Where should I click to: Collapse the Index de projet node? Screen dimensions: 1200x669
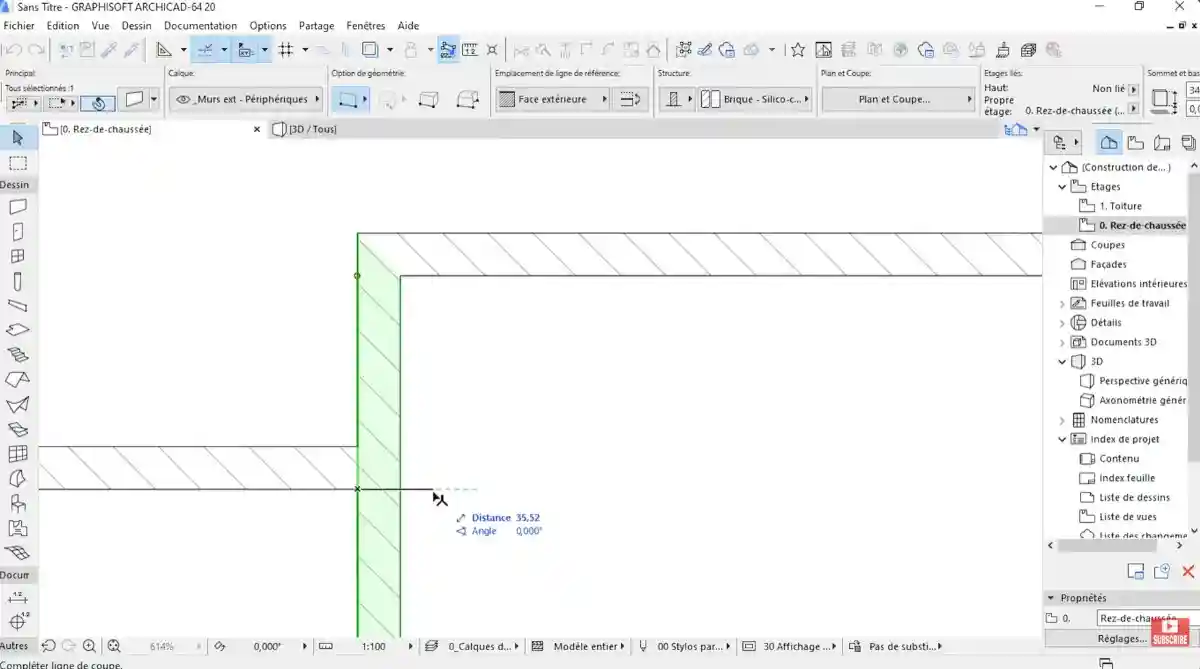point(1062,440)
